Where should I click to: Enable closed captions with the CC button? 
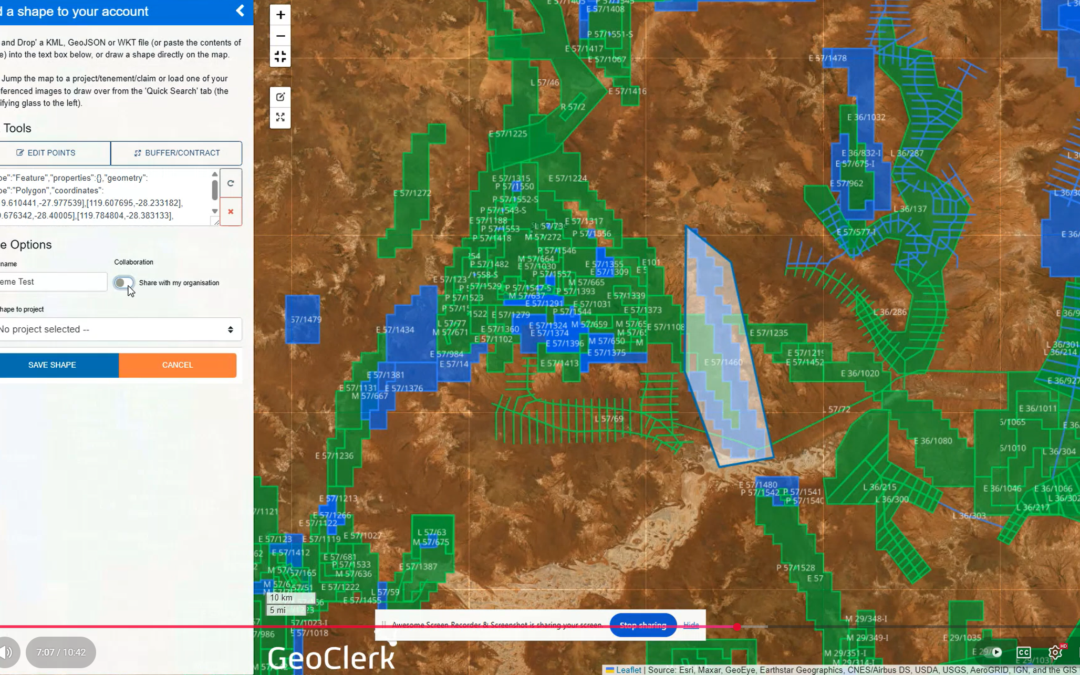pos(1023,652)
